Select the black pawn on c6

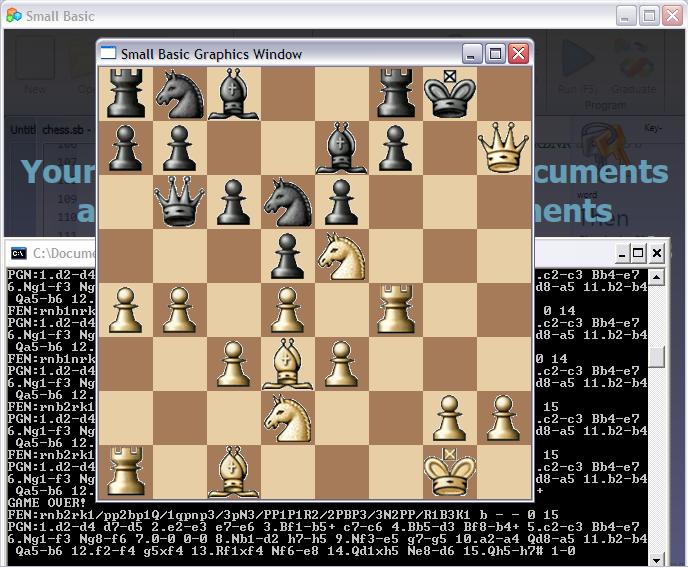[234, 202]
